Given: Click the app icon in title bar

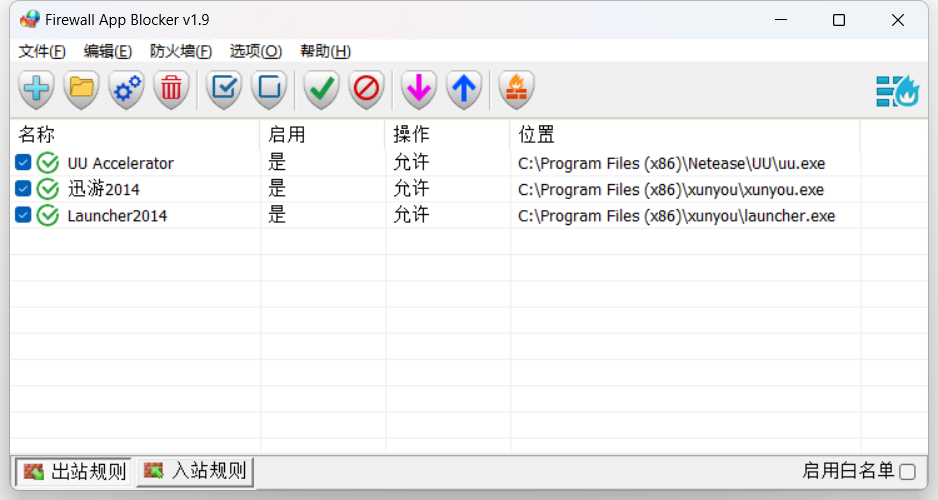Looking at the screenshot, I should point(29,20).
